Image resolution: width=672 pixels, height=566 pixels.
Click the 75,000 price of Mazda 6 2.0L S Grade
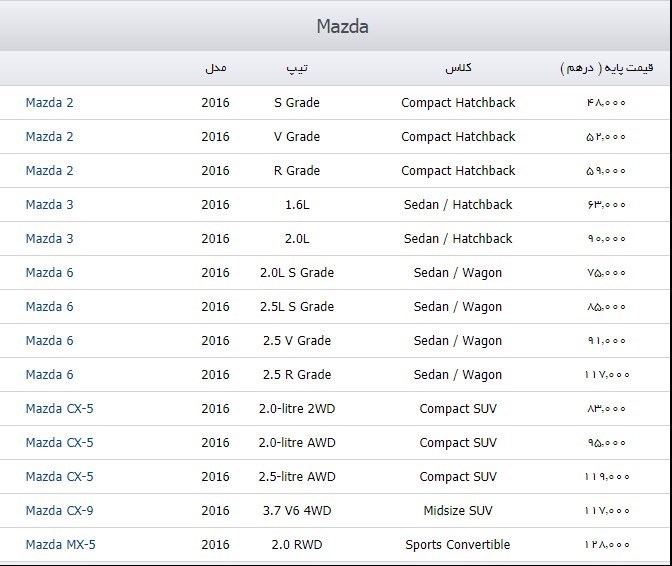tap(607, 273)
